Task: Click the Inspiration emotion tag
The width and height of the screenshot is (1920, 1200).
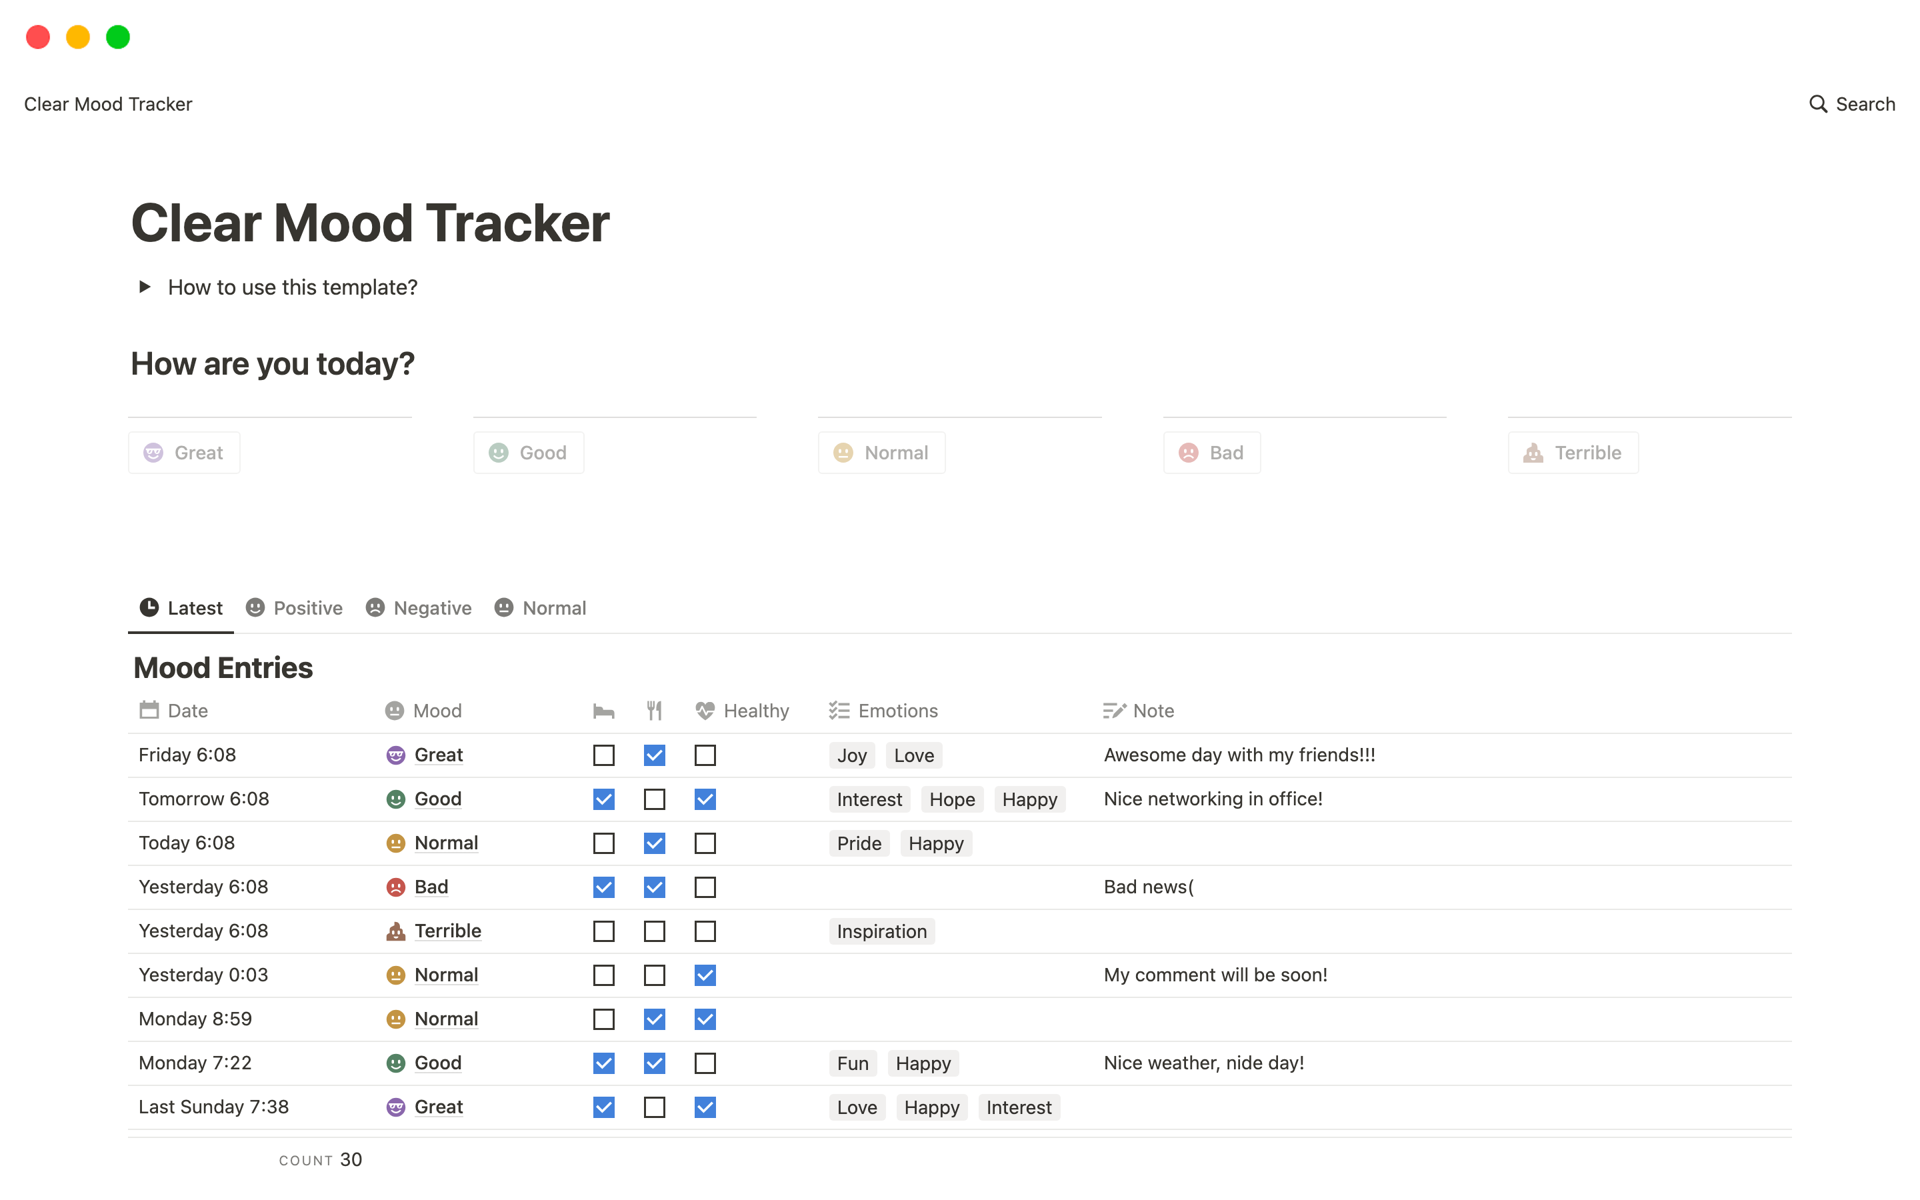Action: pos(881,931)
